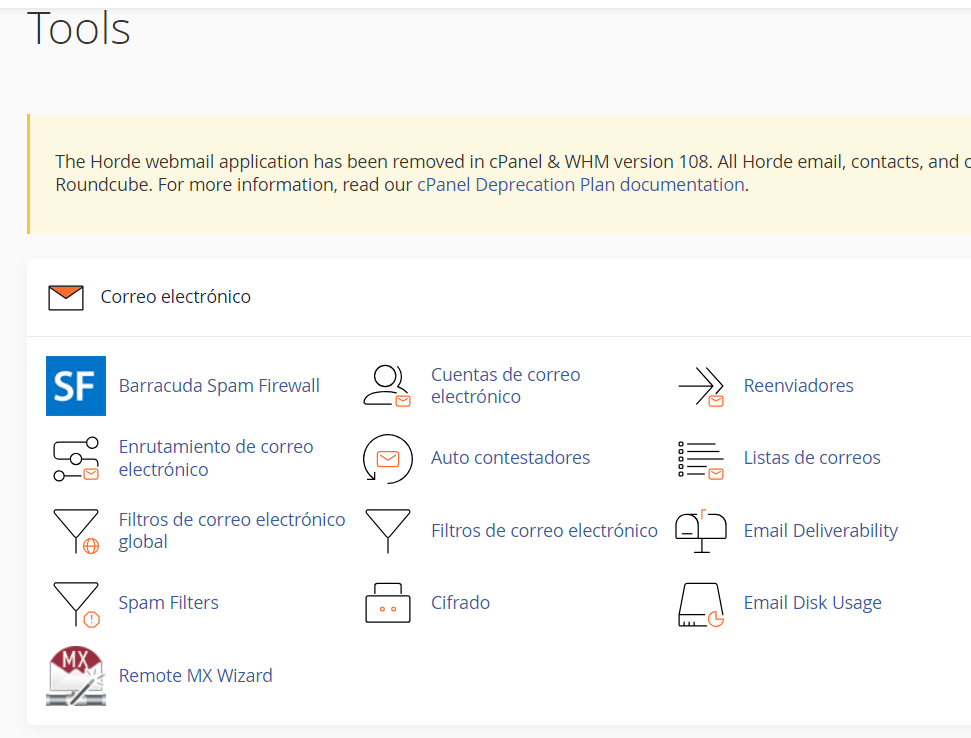Image resolution: width=971 pixels, height=738 pixels.
Task: Open the Listas de correos link
Action: (812, 458)
